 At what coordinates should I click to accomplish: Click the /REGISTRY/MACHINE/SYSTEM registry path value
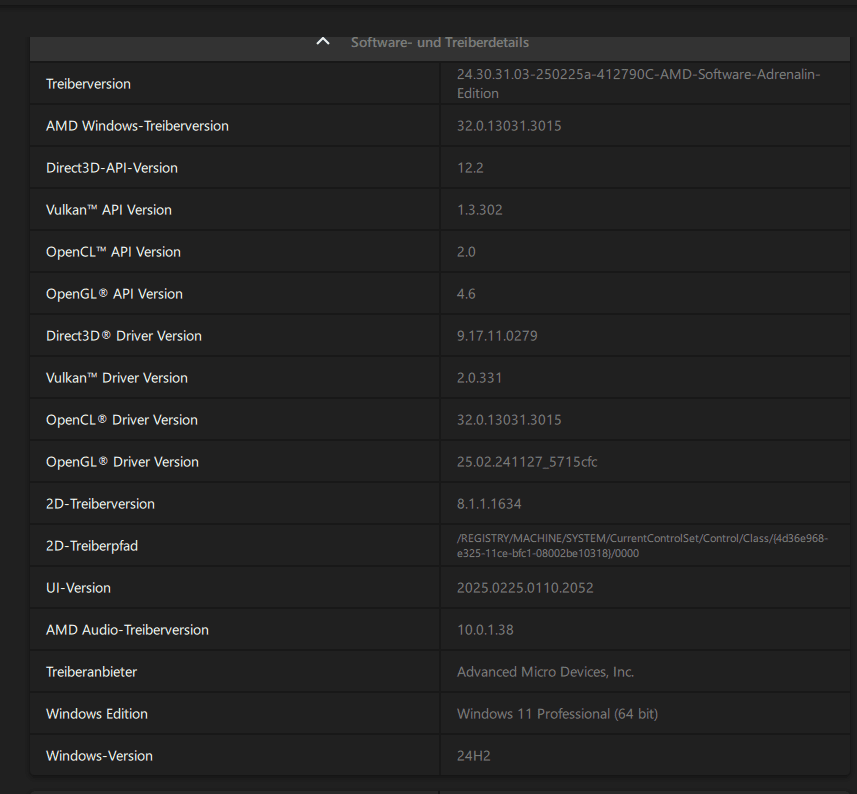pos(642,546)
